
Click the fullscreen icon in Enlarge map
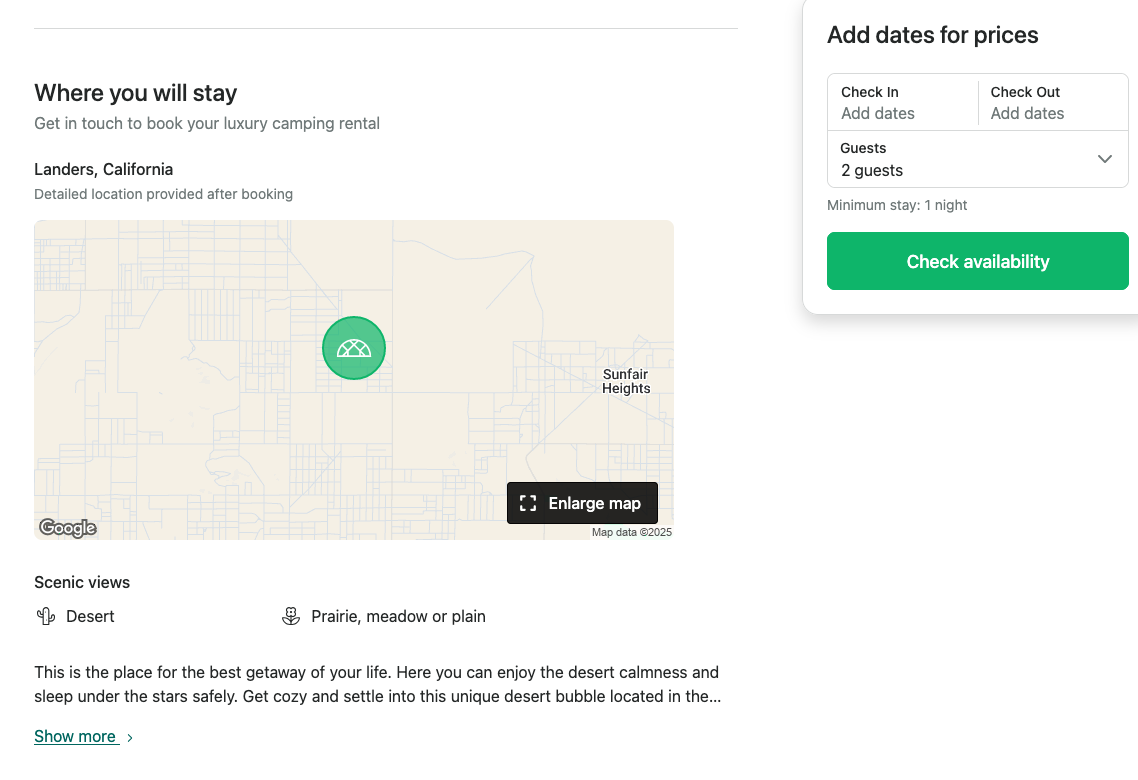tap(528, 503)
